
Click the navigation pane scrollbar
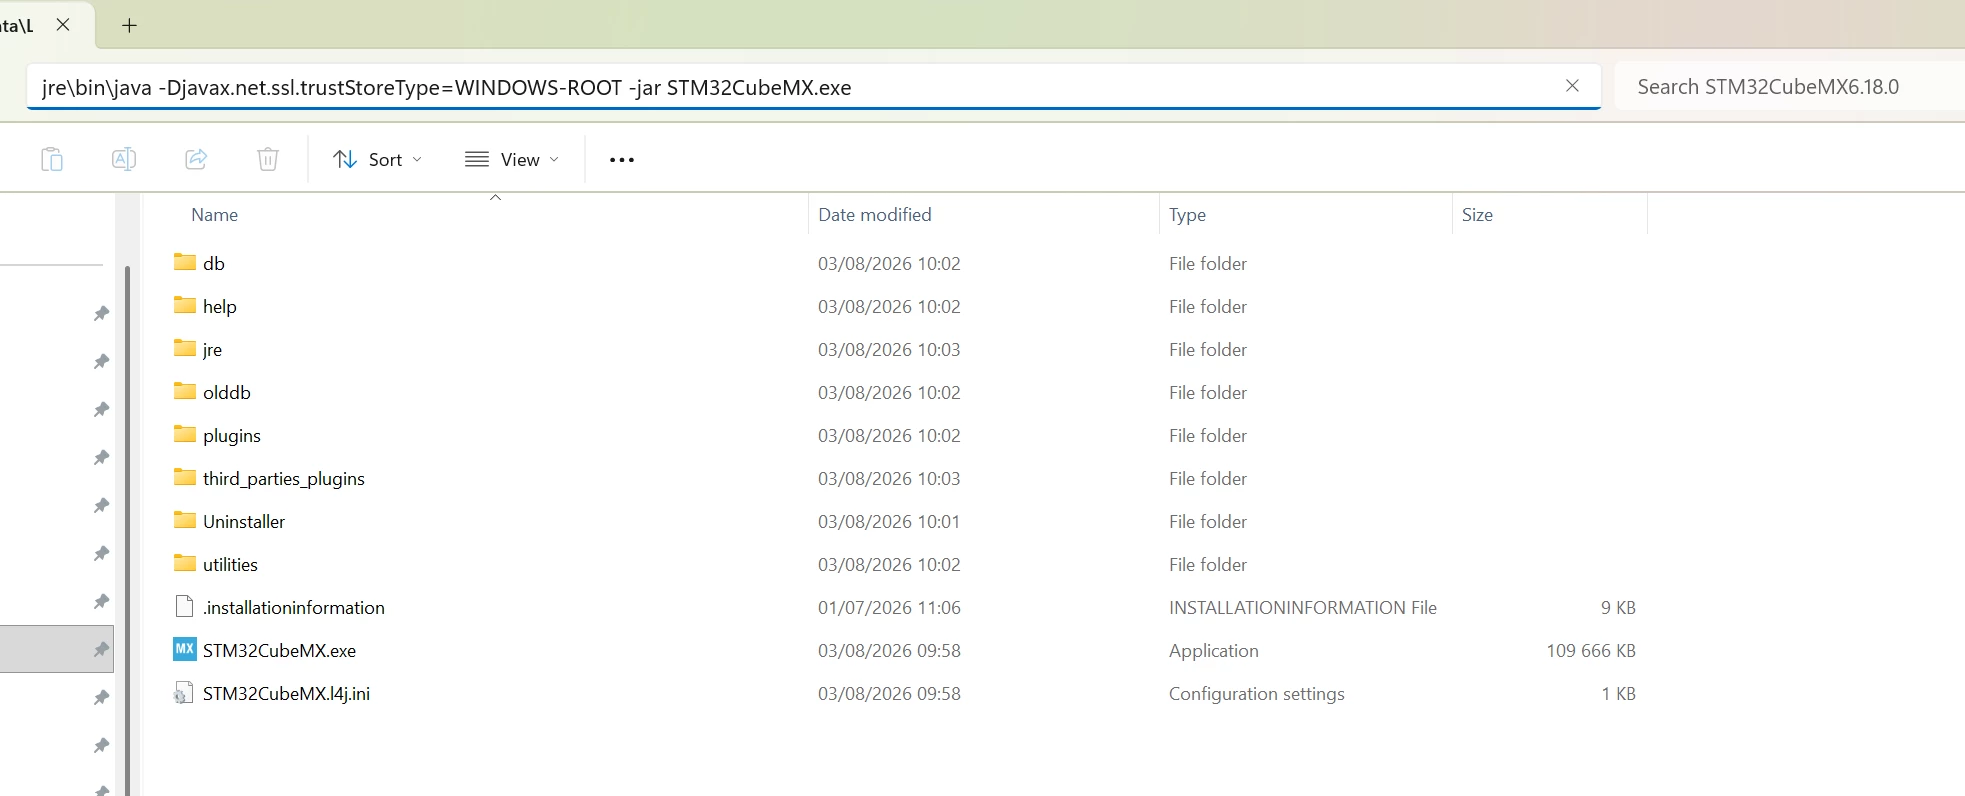tap(127, 530)
